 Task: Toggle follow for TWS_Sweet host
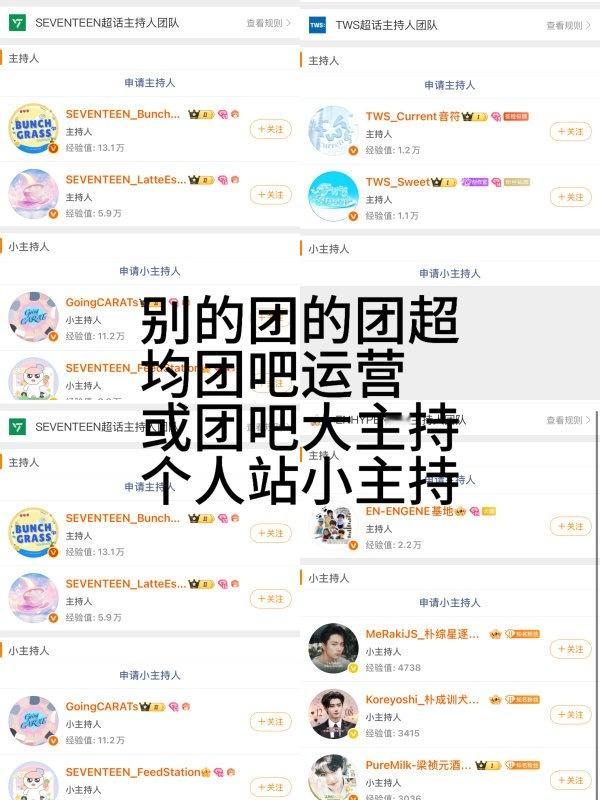(570, 197)
